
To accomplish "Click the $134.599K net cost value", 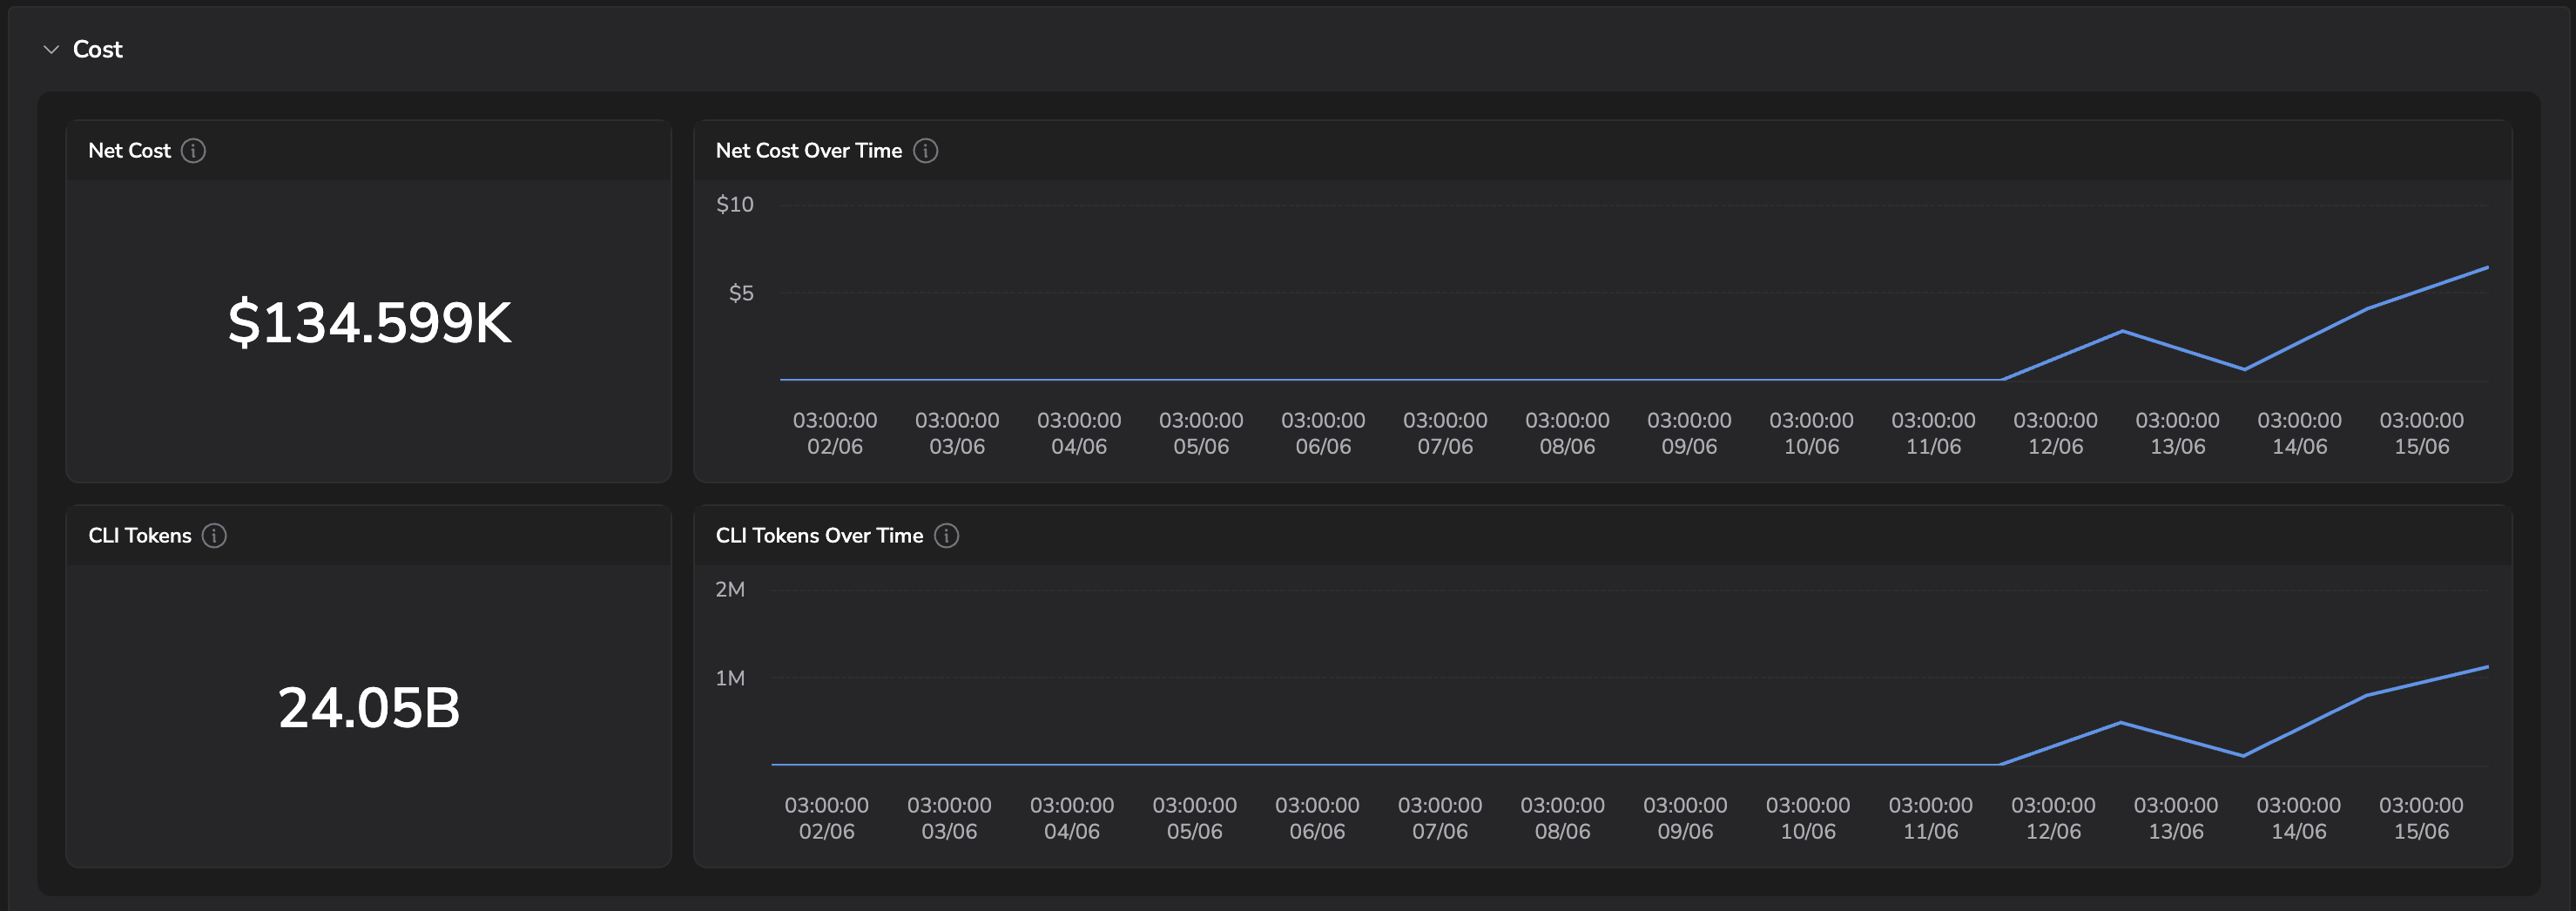I will 369,322.
